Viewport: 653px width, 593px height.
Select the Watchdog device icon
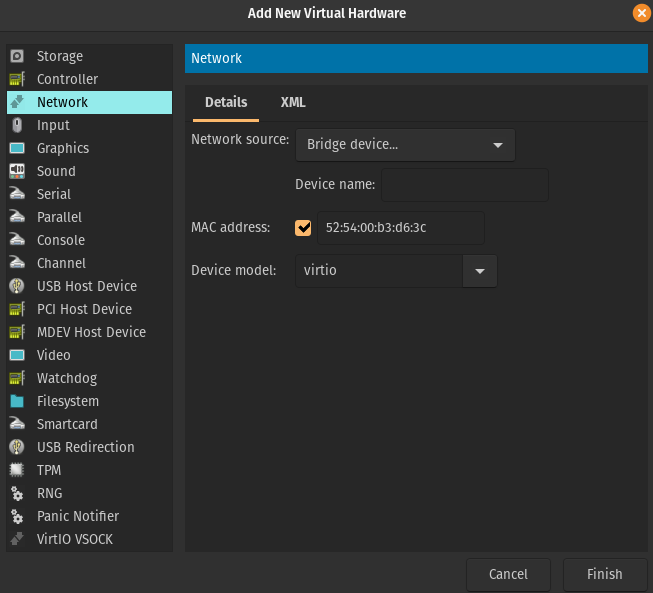(17, 378)
